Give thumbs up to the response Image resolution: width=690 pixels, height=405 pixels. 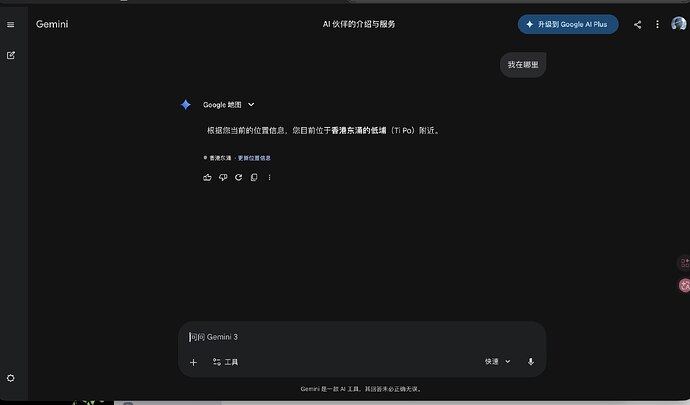click(x=207, y=177)
